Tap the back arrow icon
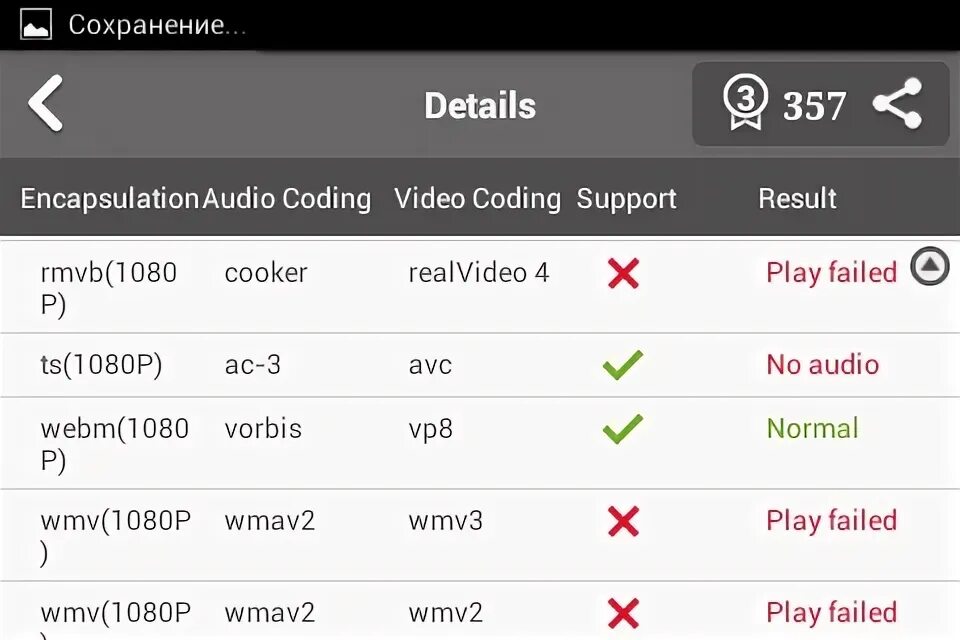Screen dimensions: 960x640 [46, 104]
